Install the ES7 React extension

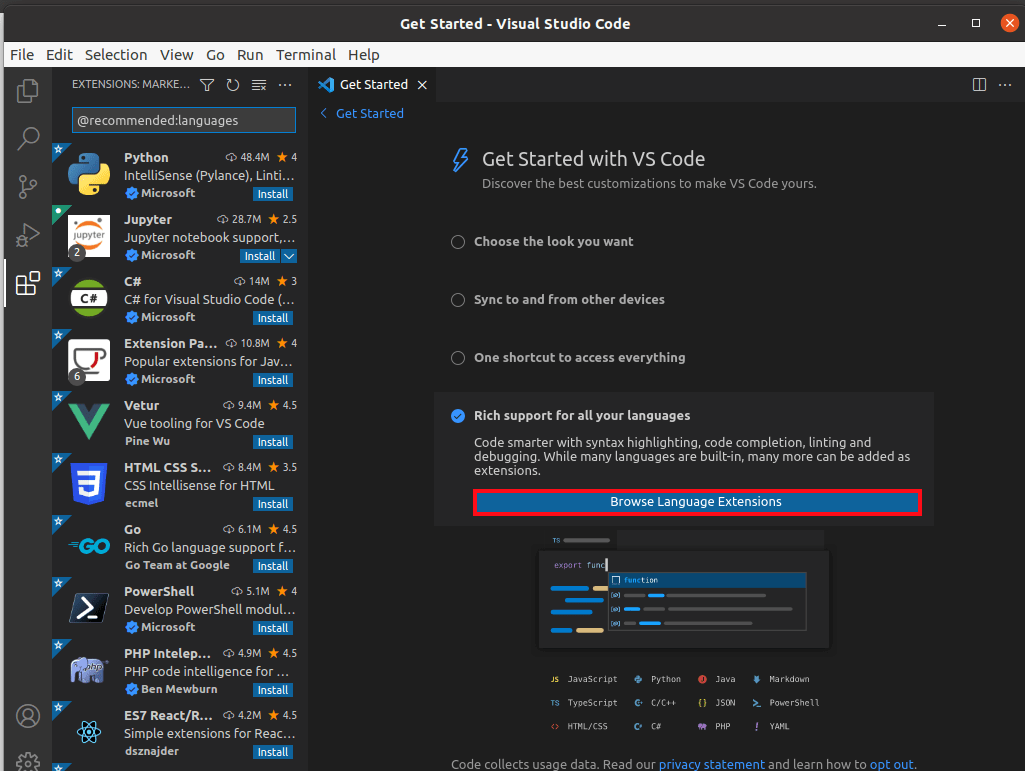[273, 753]
